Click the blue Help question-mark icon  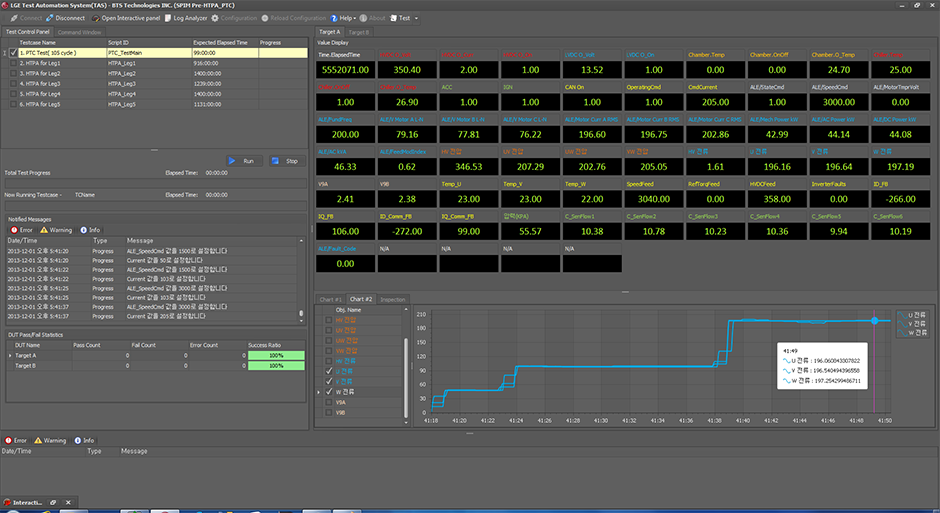[335, 18]
